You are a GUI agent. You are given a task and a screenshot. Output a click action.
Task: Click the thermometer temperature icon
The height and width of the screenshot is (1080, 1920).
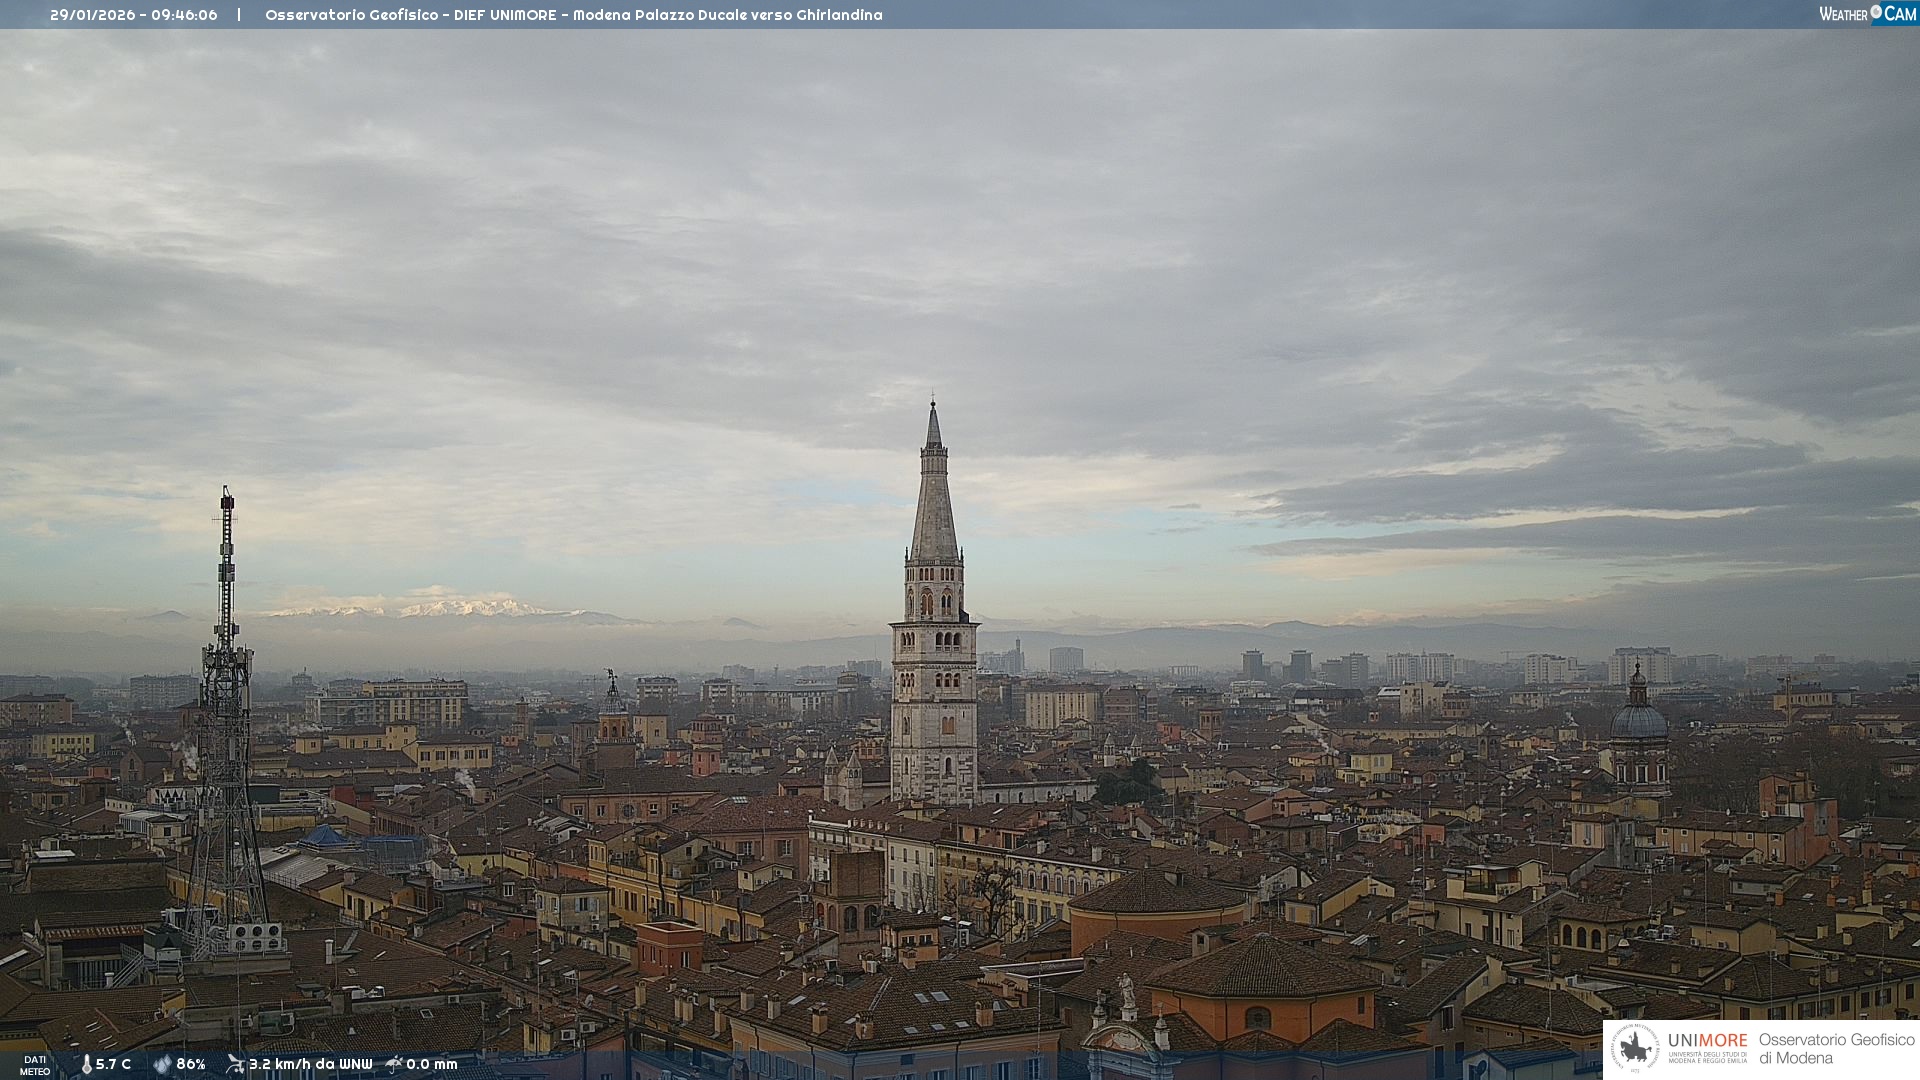pyautogui.click(x=86, y=1064)
